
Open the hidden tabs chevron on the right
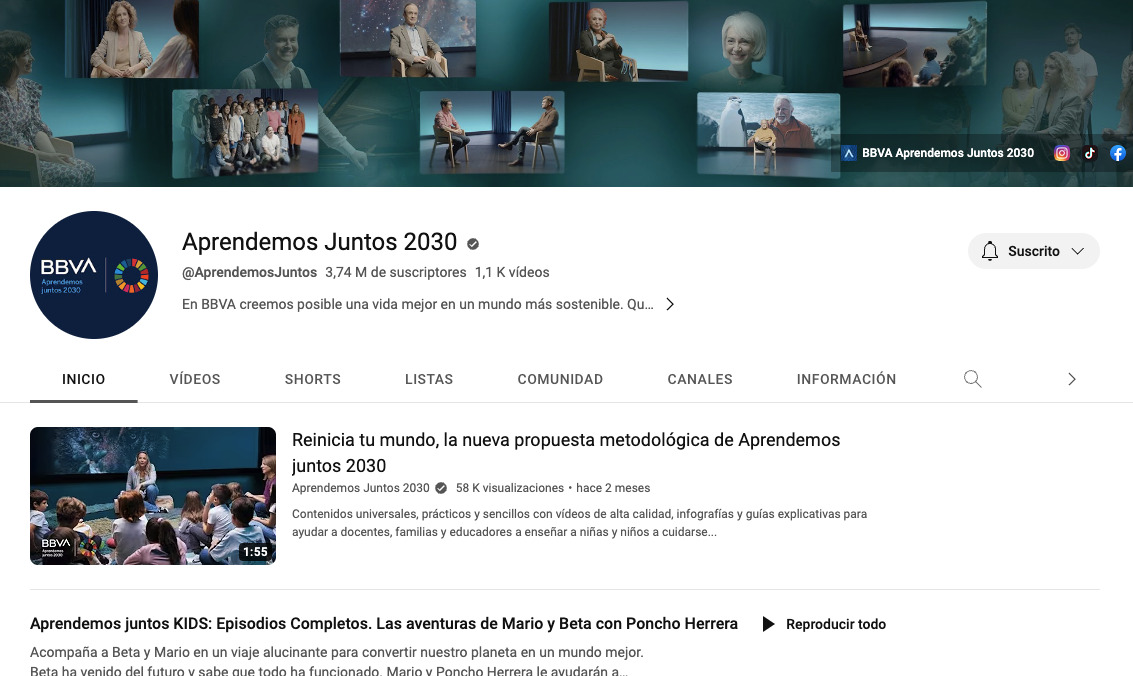tap(1071, 379)
